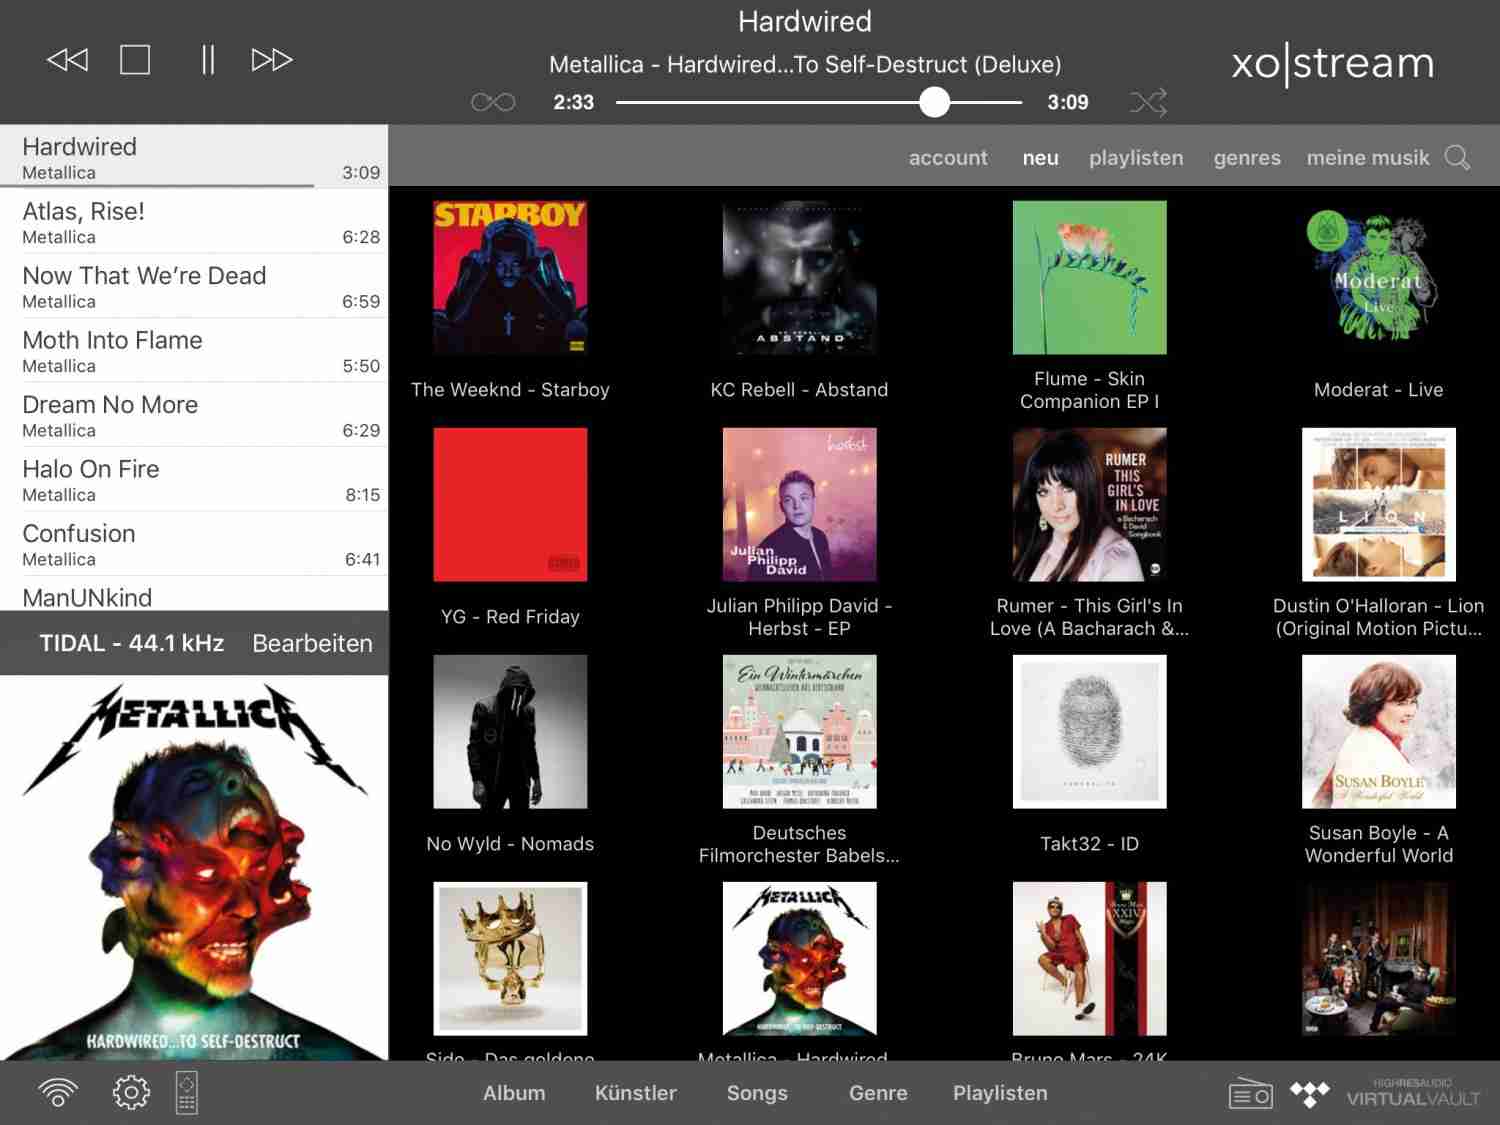Play Confusion from the queue
The image size is (1500, 1125).
[194, 544]
